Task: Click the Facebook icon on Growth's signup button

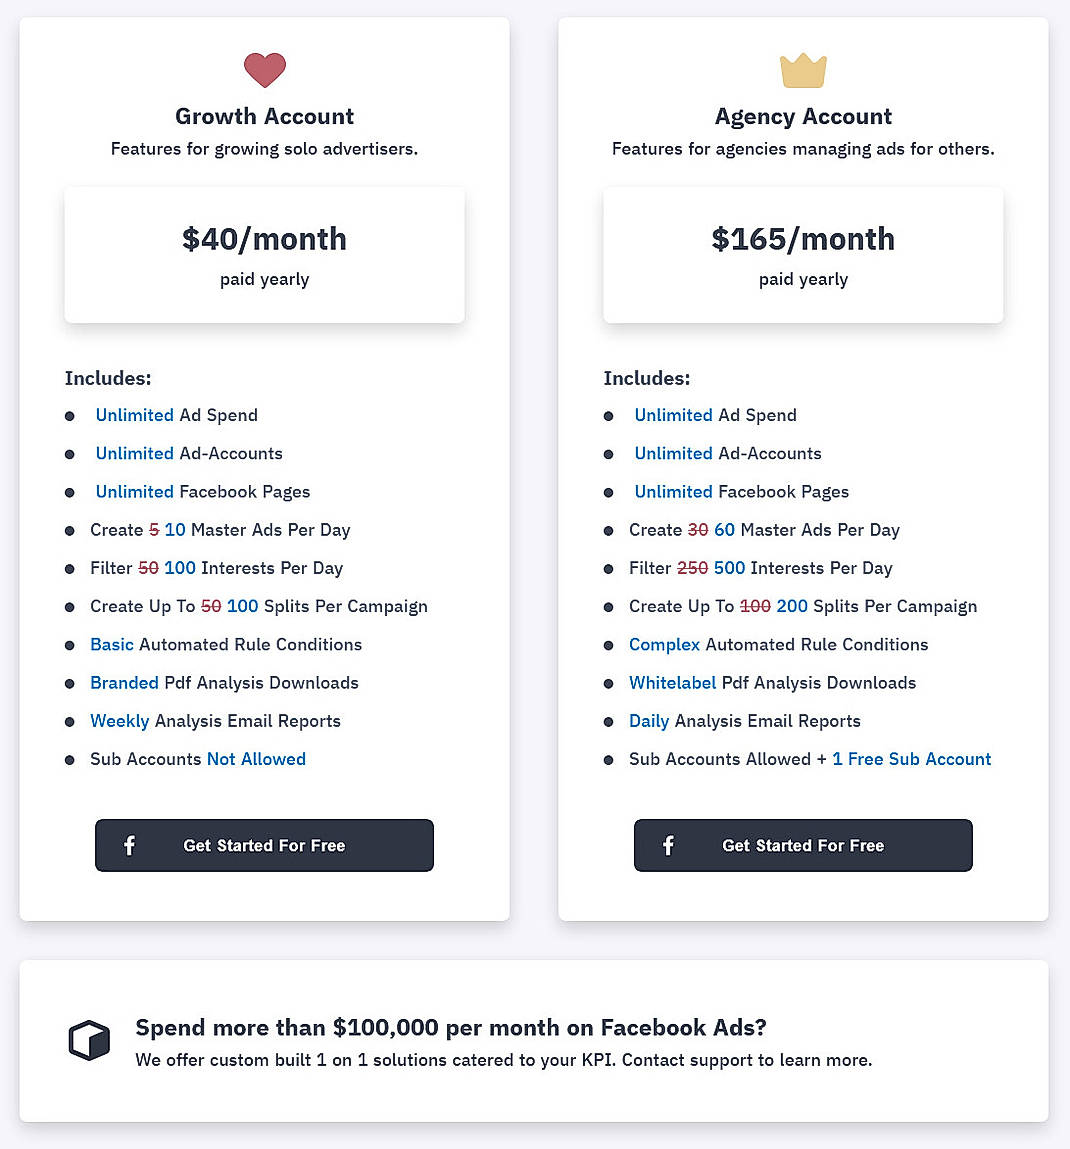Action: point(129,845)
